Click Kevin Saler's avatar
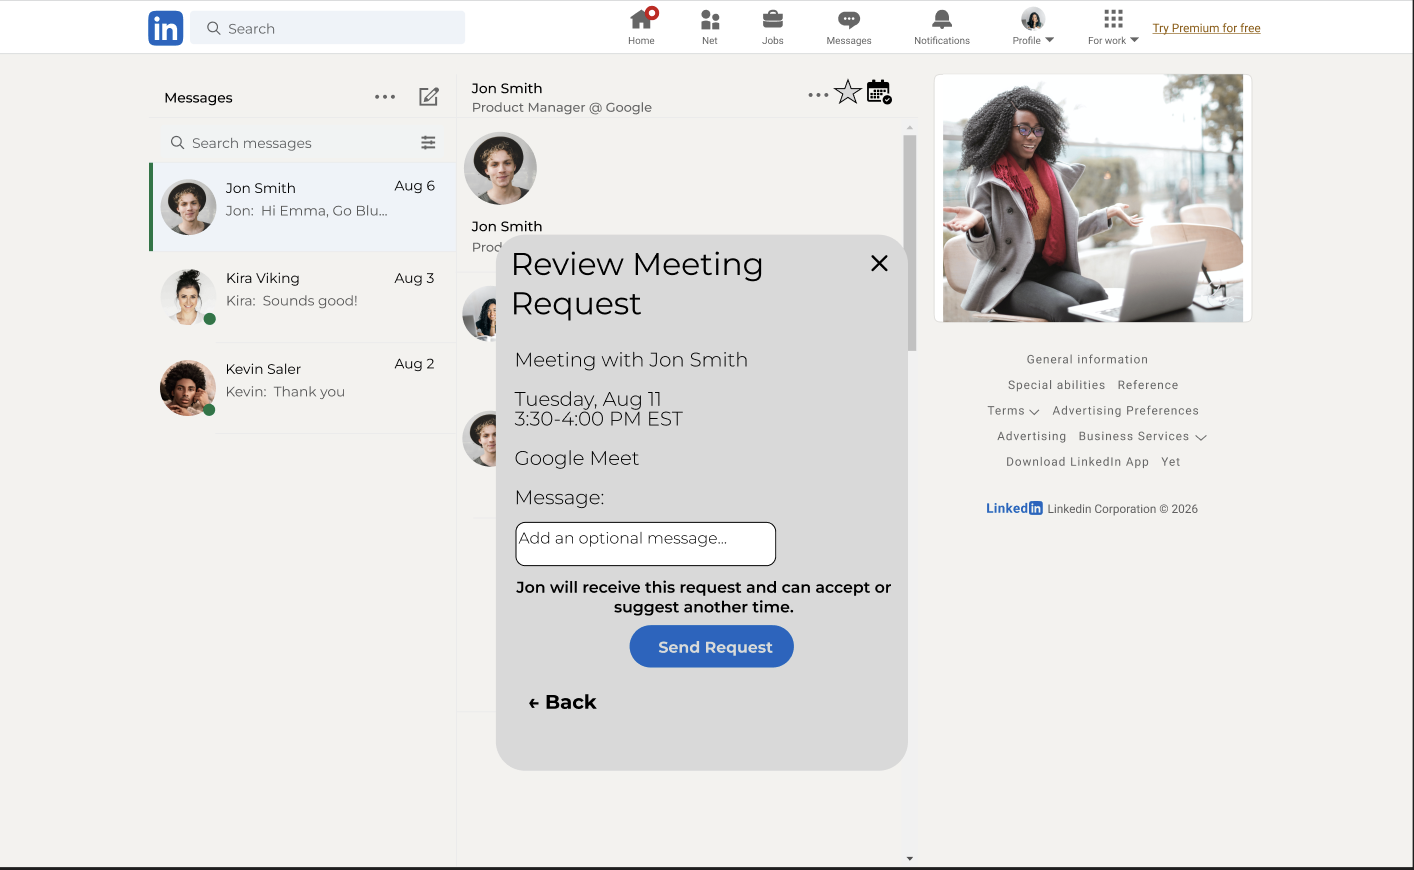The height and width of the screenshot is (870, 1414). tap(188, 388)
